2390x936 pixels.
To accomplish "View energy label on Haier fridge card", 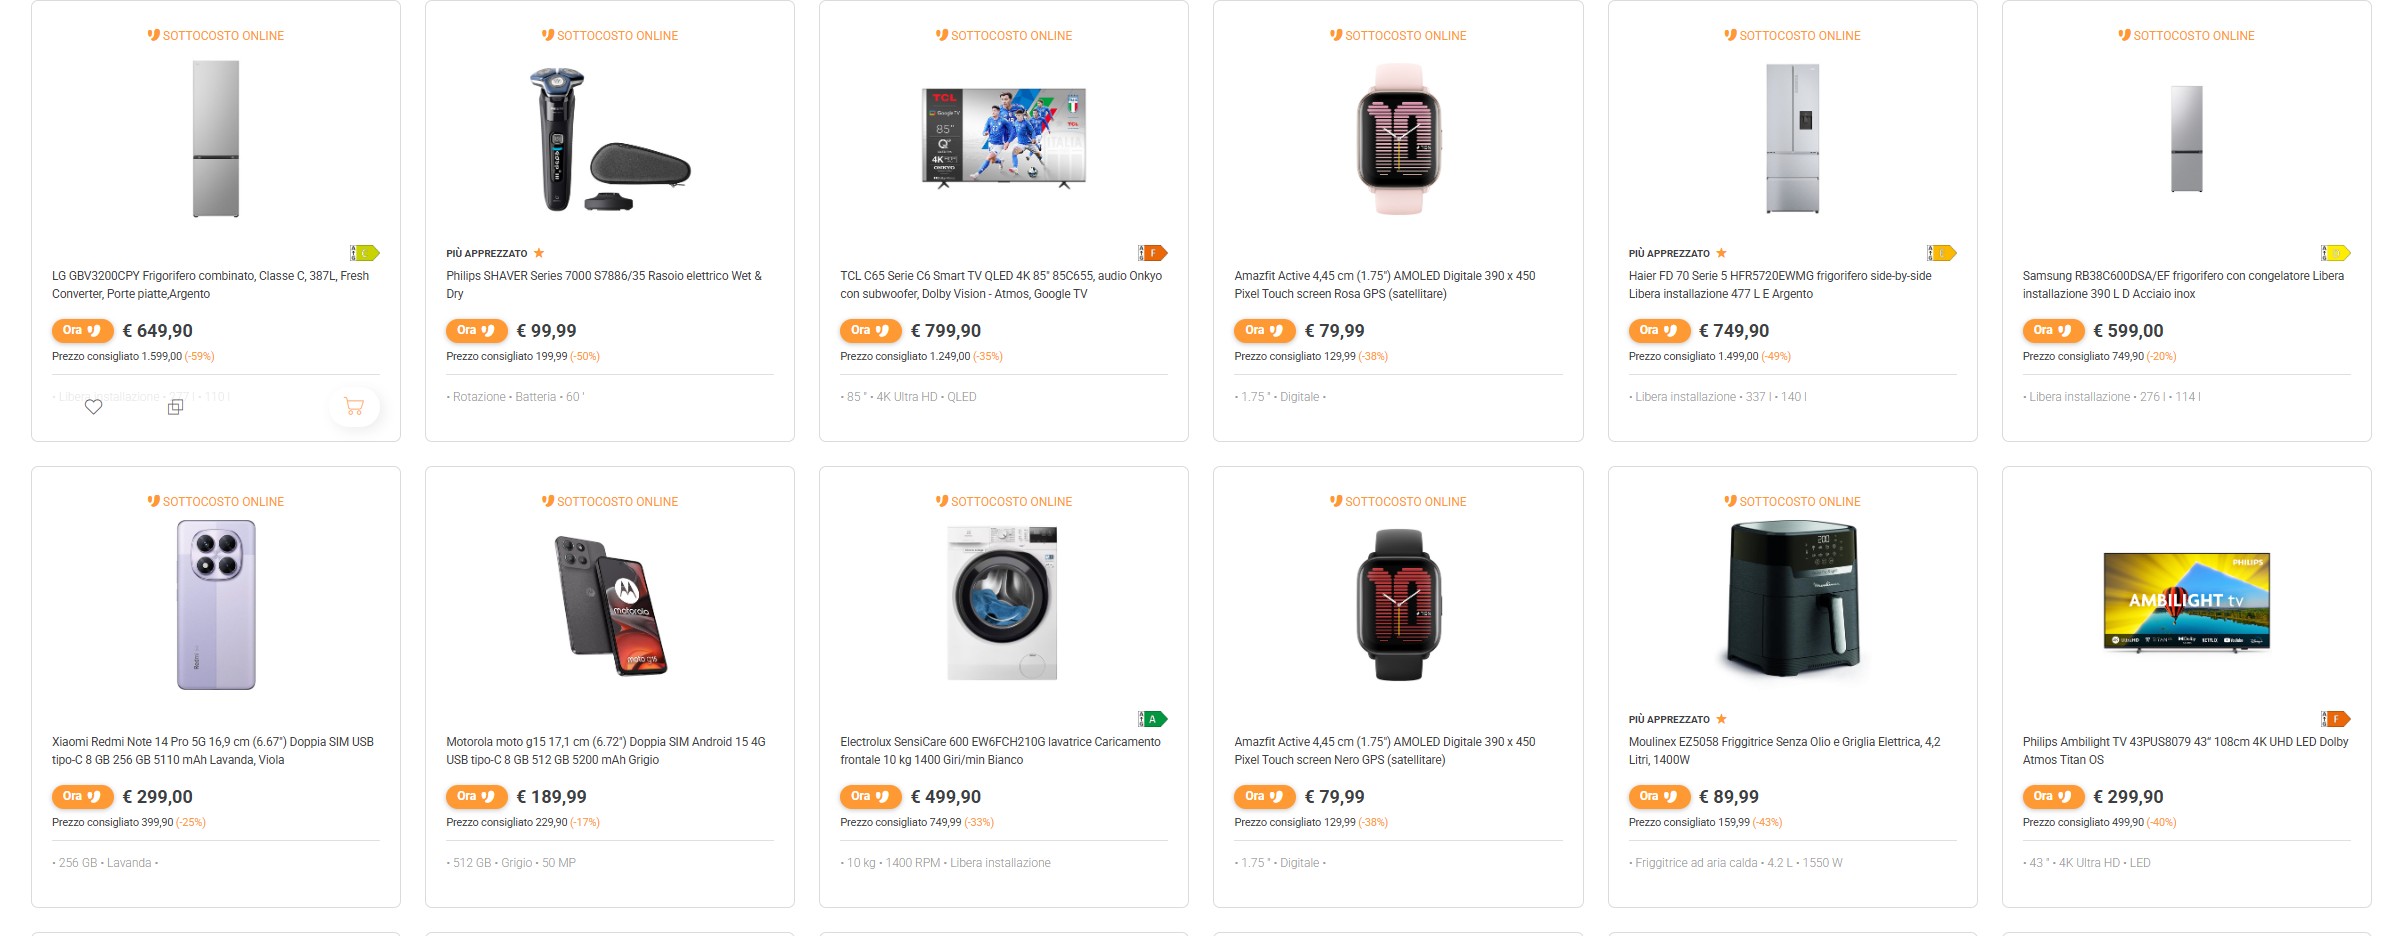I will (1941, 253).
